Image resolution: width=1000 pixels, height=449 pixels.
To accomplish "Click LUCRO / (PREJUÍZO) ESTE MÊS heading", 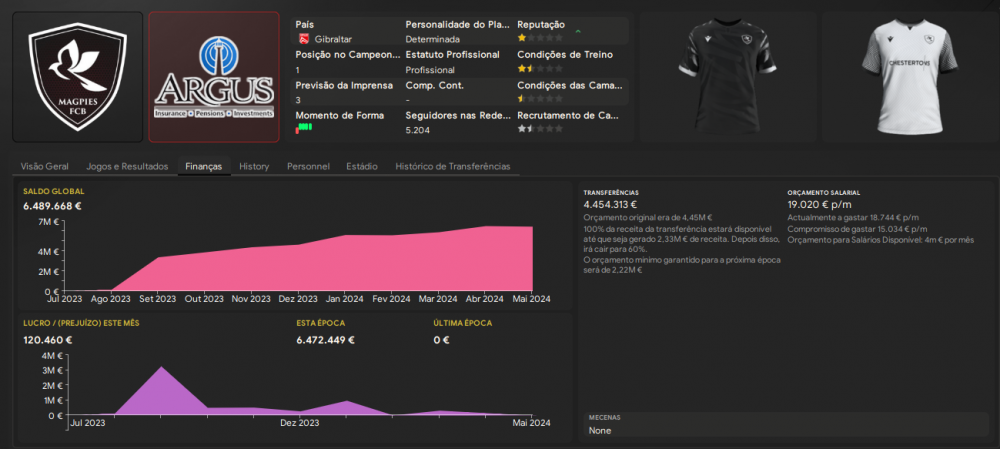I will [81, 323].
